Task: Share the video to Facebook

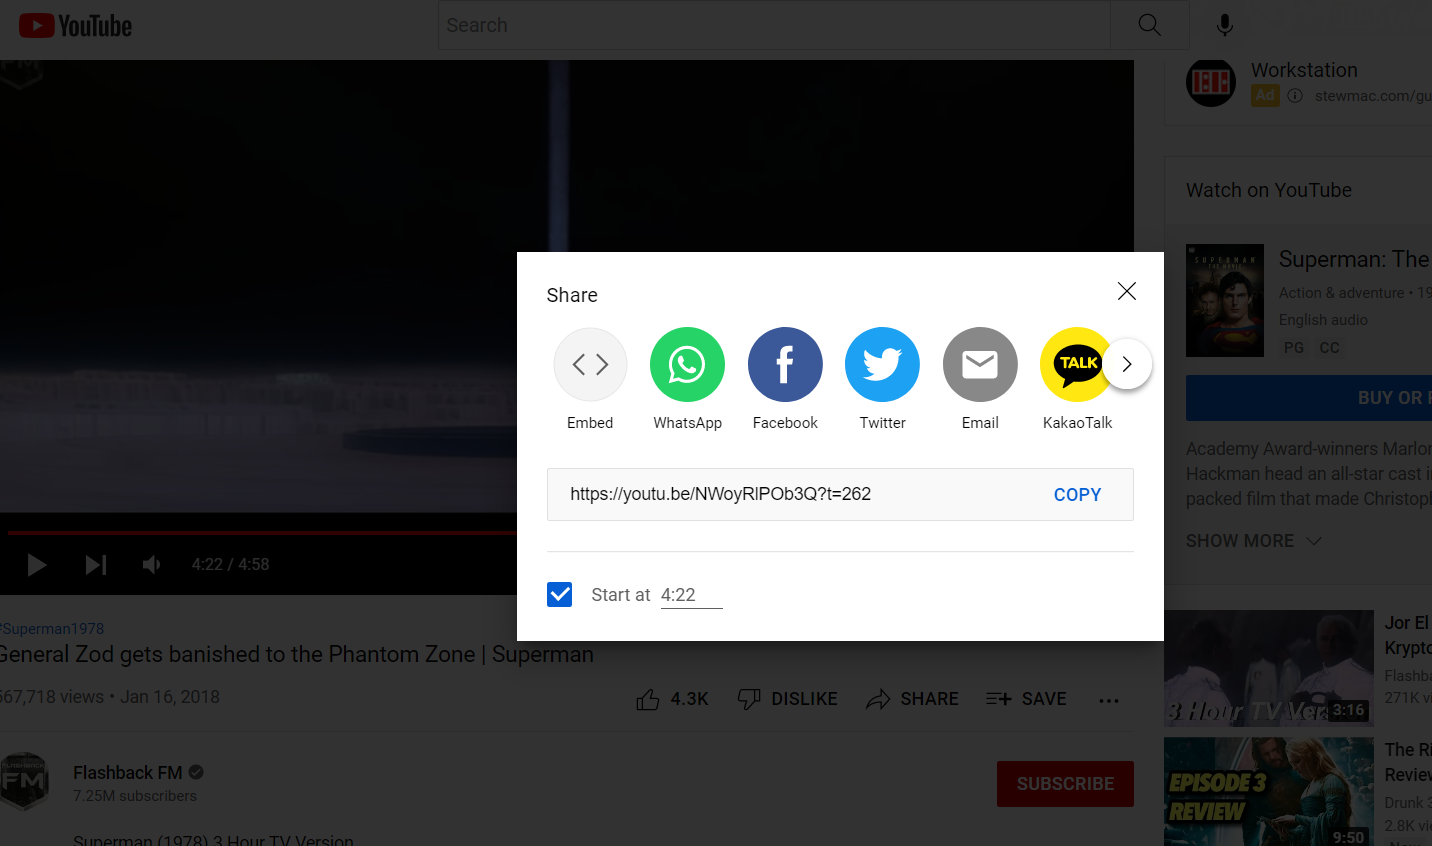Action: (x=785, y=365)
